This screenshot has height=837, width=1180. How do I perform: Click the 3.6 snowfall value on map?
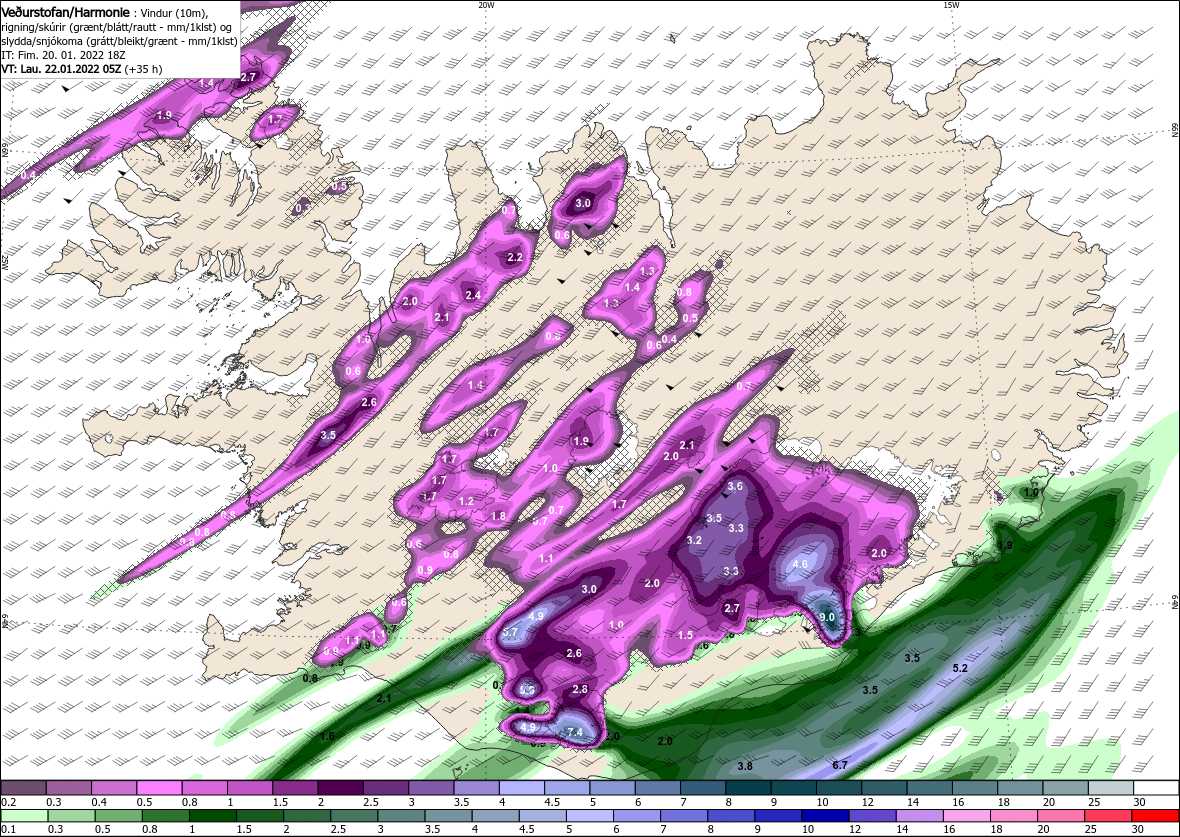735,486
